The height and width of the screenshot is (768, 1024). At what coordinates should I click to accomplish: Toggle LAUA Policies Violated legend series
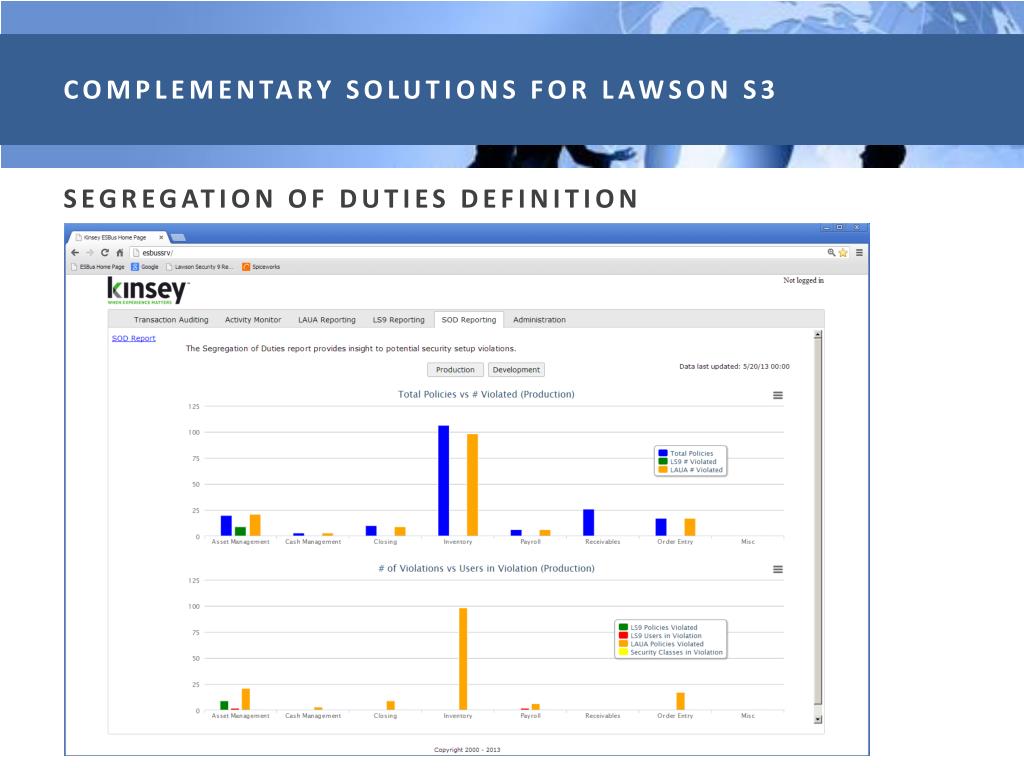pyautogui.click(x=661, y=645)
